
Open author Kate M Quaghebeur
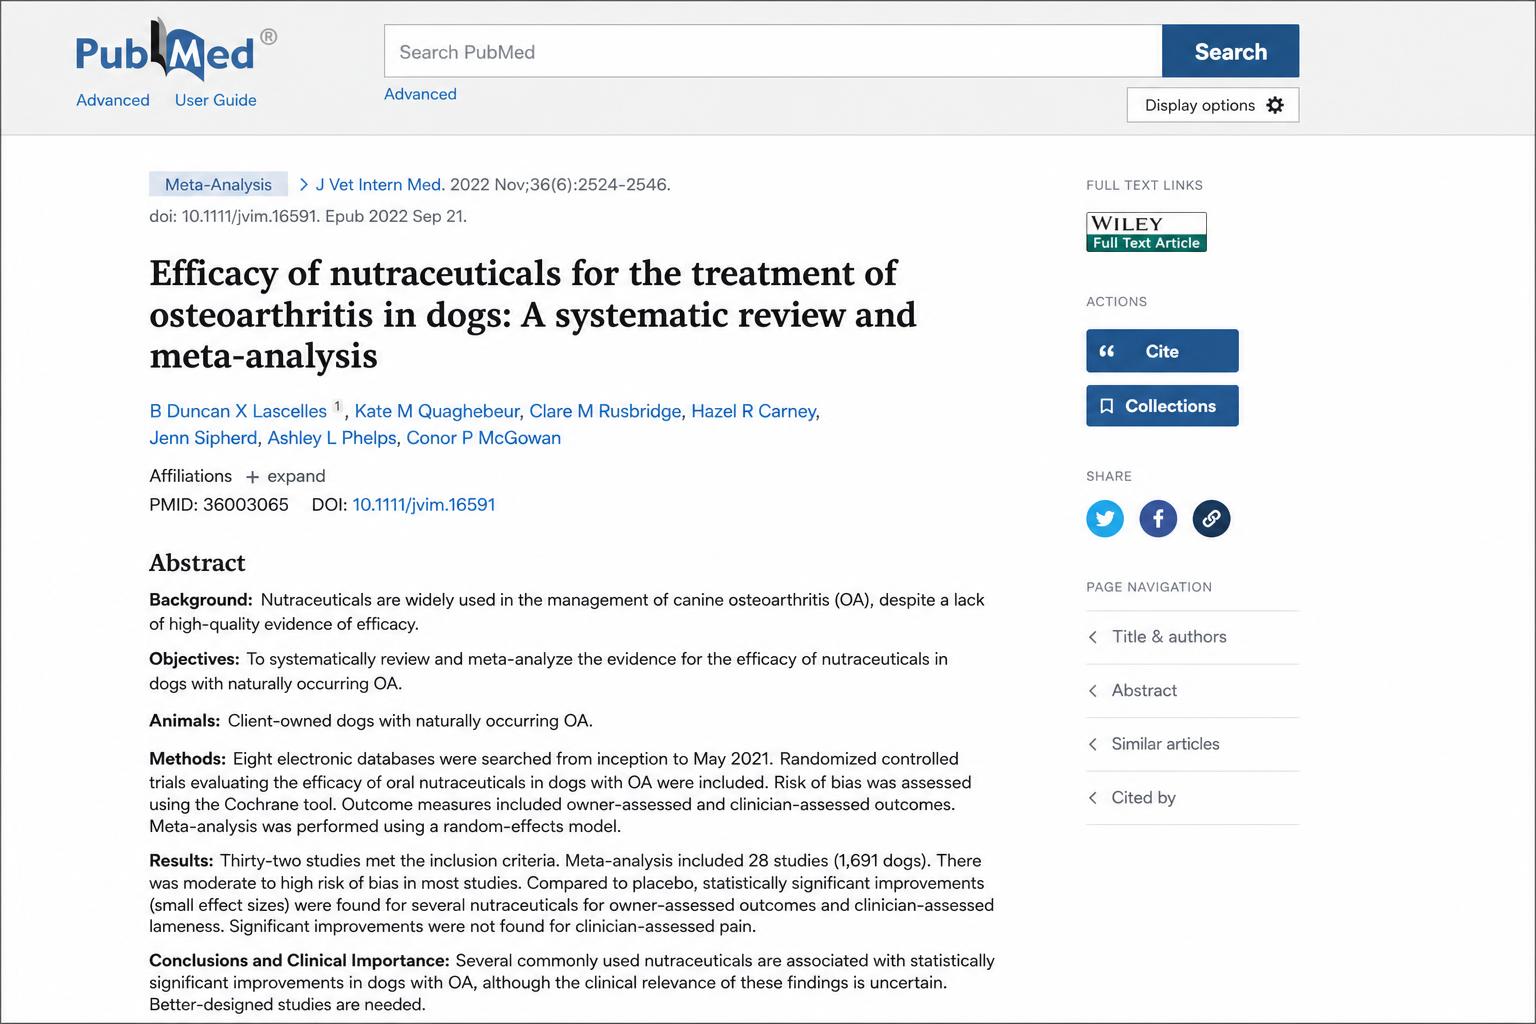tap(437, 411)
